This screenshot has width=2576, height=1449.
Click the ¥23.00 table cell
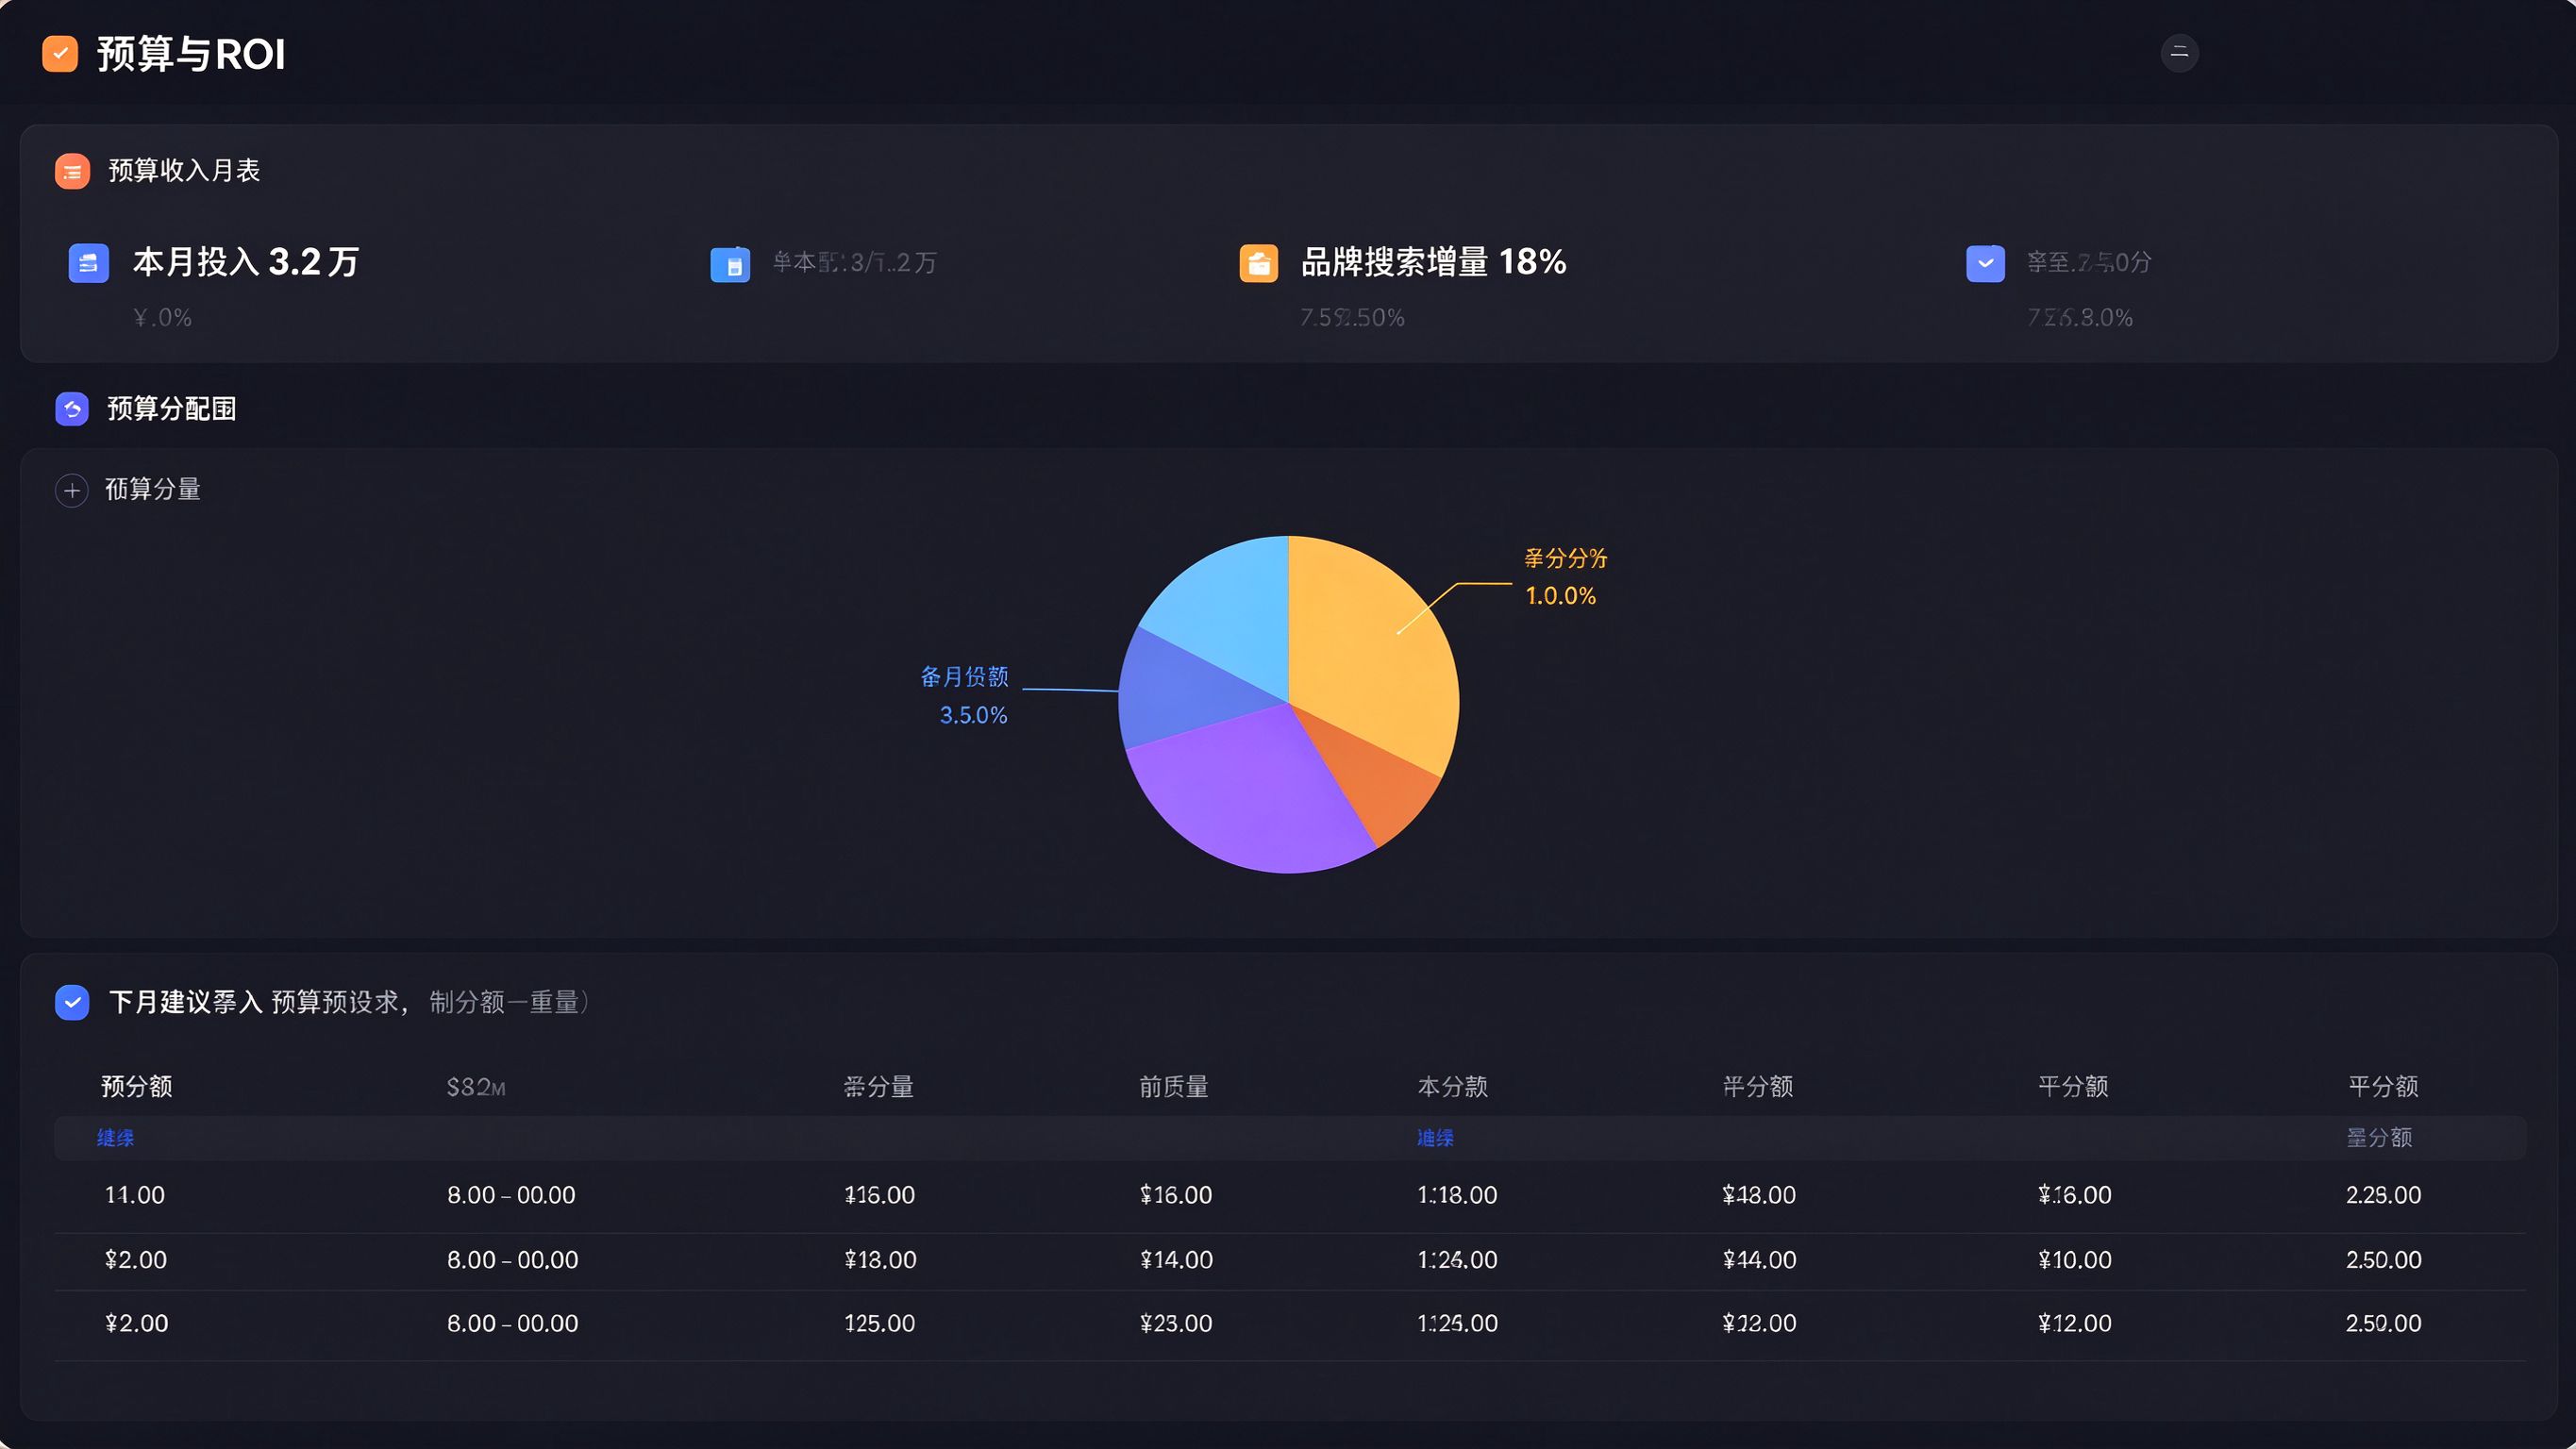click(x=1176, y=1324)
